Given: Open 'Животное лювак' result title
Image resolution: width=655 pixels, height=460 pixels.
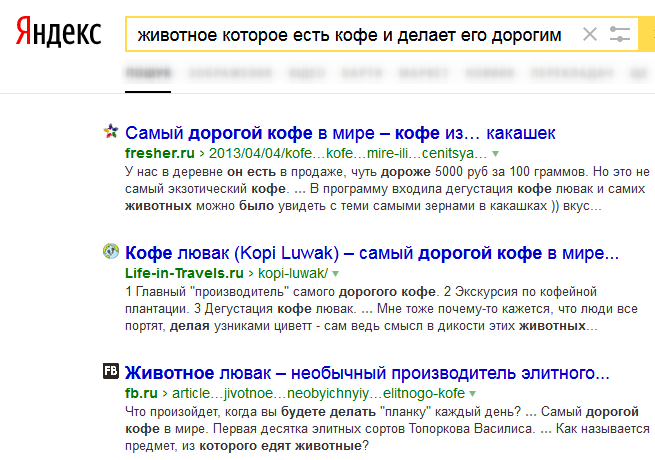Looking at the screenshot, I should (x=367, y=373).
